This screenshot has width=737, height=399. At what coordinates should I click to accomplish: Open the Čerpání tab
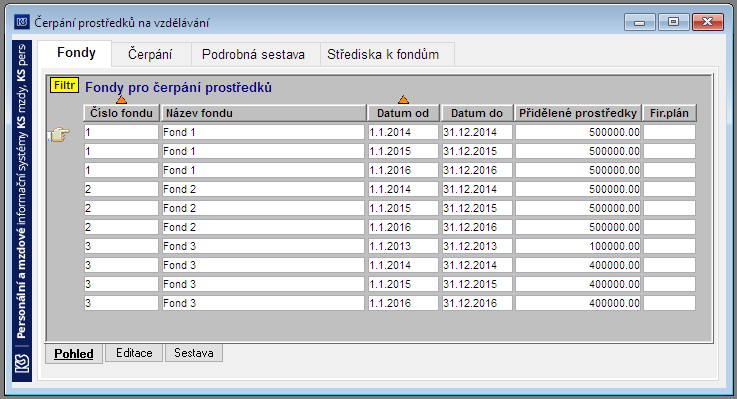(150, 55)
